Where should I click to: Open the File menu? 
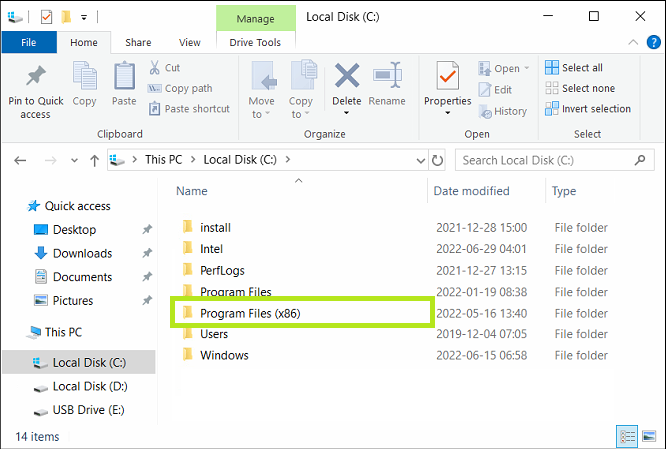tap(28, 43)
